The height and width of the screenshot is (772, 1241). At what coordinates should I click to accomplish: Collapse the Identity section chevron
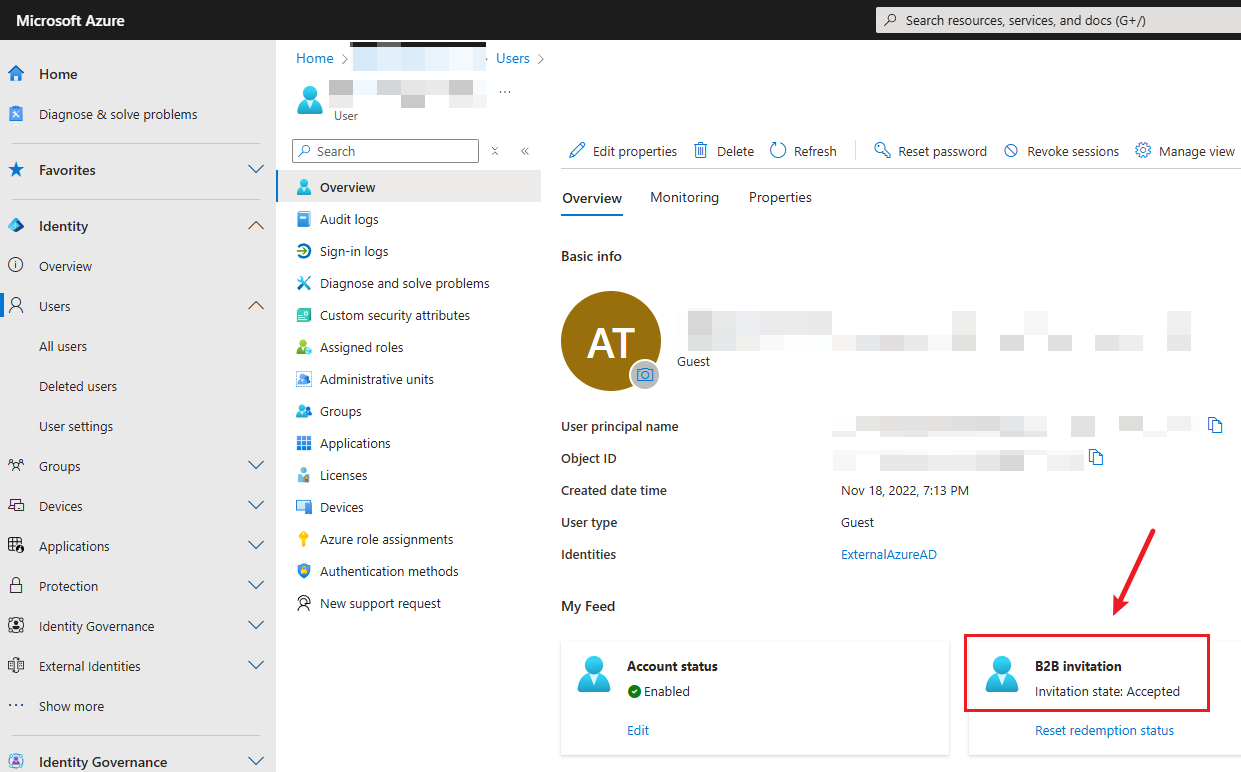[x=256, y=226]
